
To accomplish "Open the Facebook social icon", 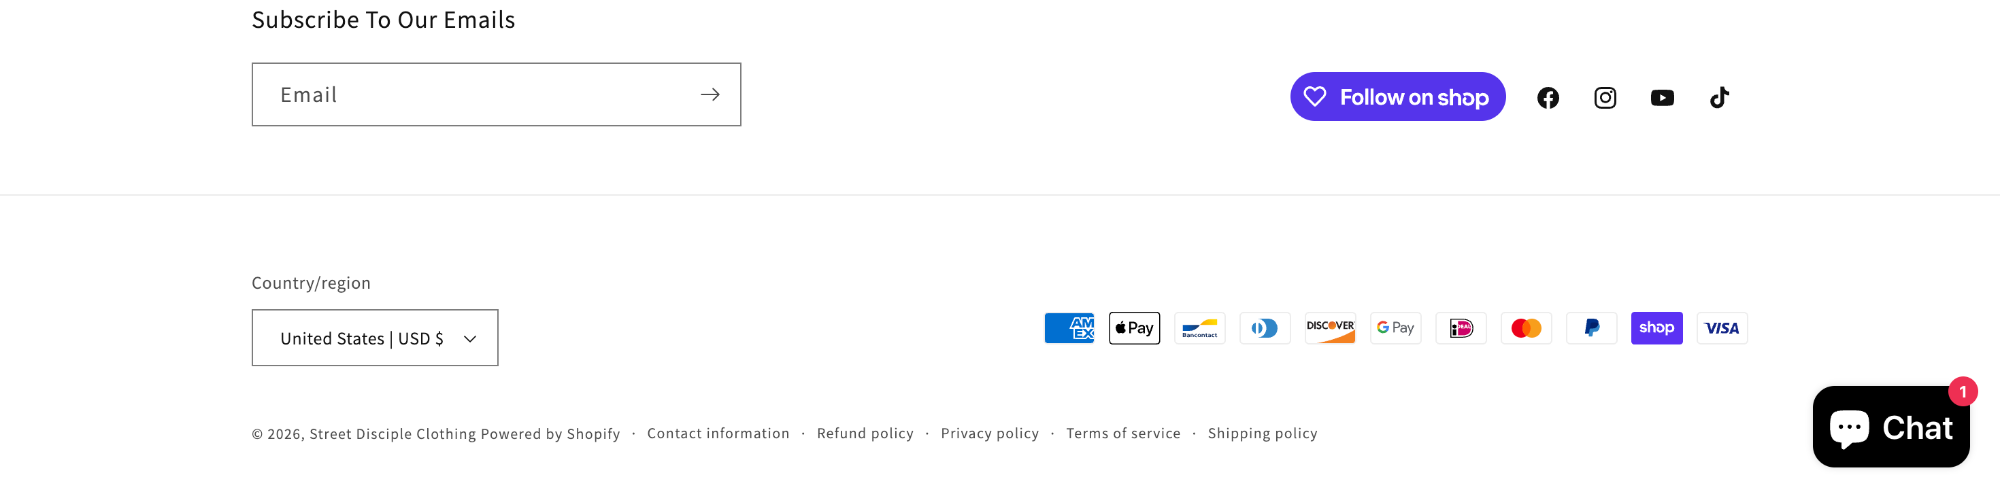I will click(x=1548, y=98).
